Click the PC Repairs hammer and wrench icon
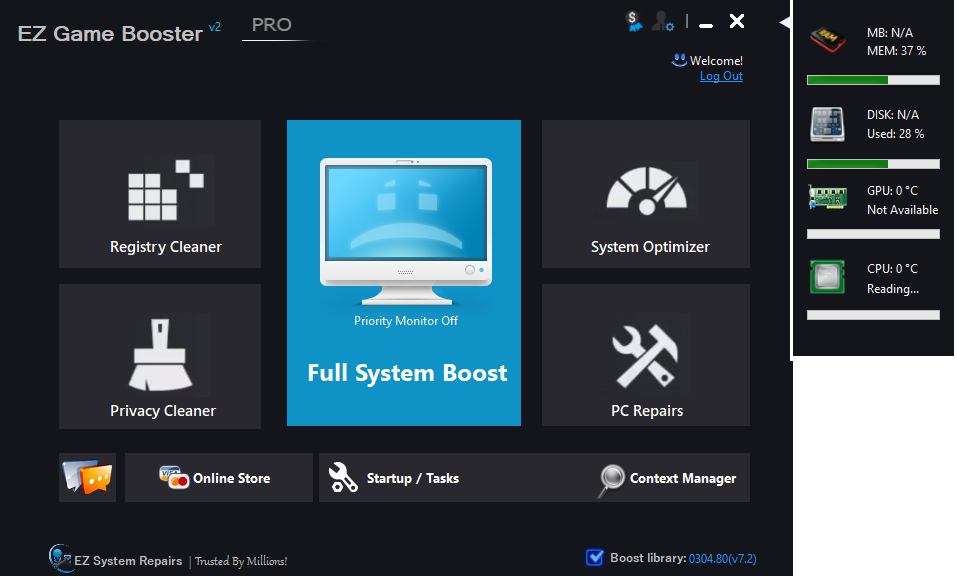 tap(645, 356)
